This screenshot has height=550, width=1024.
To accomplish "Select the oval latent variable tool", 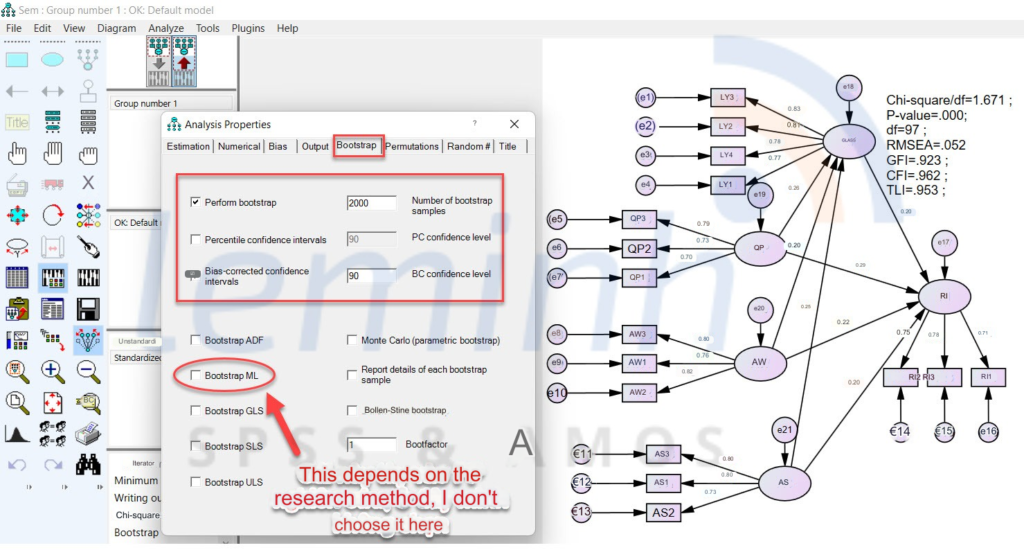I will tap(53, 60).
